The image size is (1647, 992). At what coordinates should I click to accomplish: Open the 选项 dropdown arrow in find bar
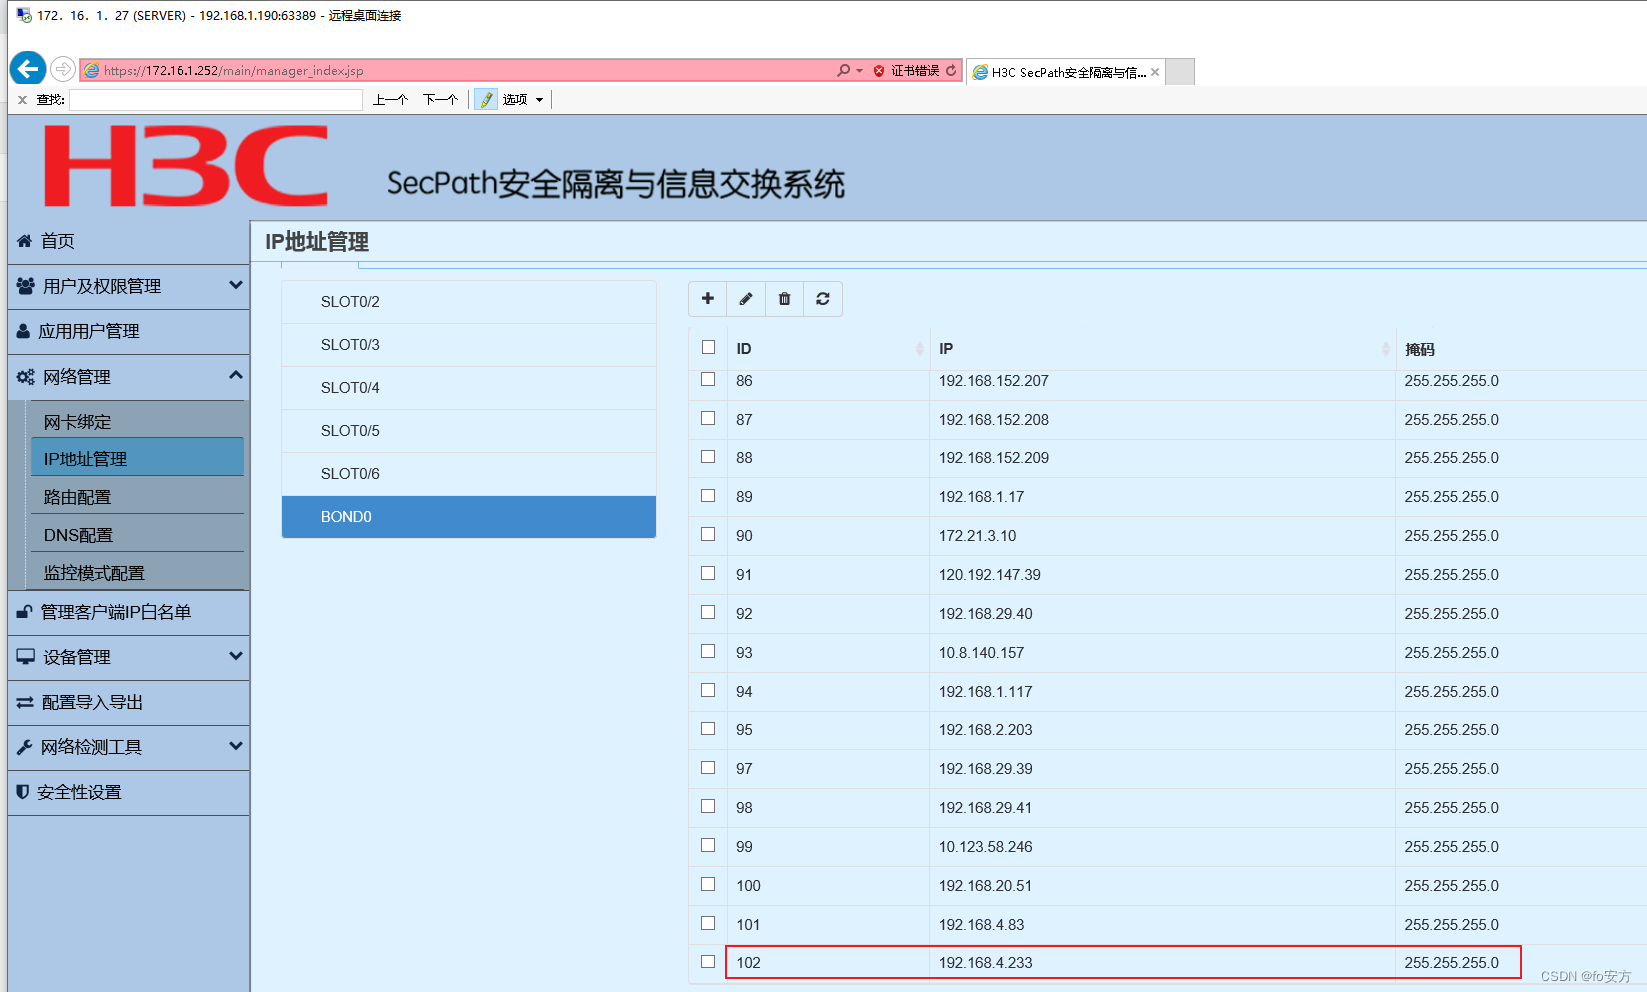pos(539,100)
